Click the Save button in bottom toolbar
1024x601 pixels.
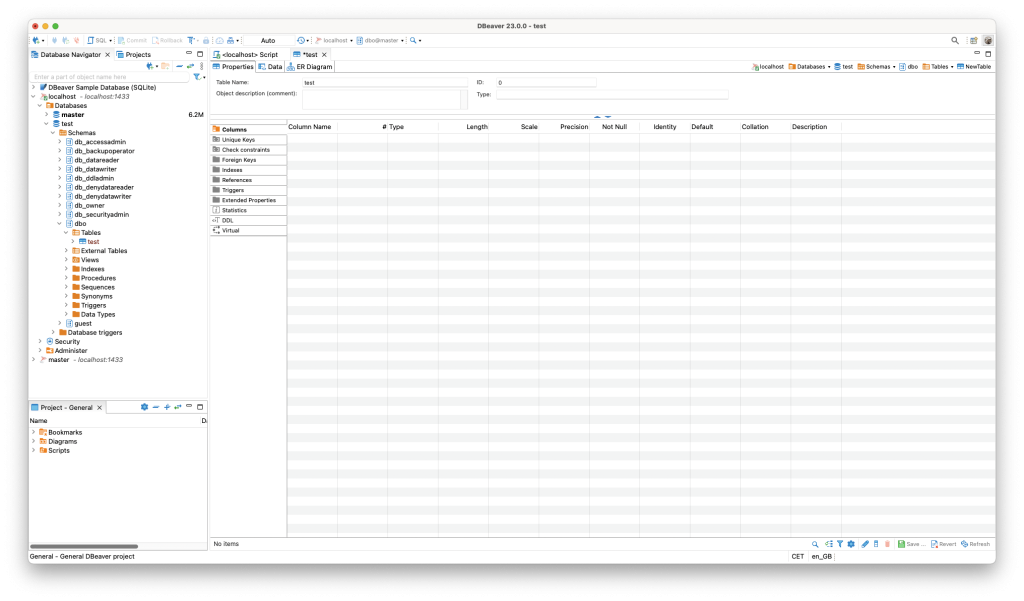click(911, 544)
